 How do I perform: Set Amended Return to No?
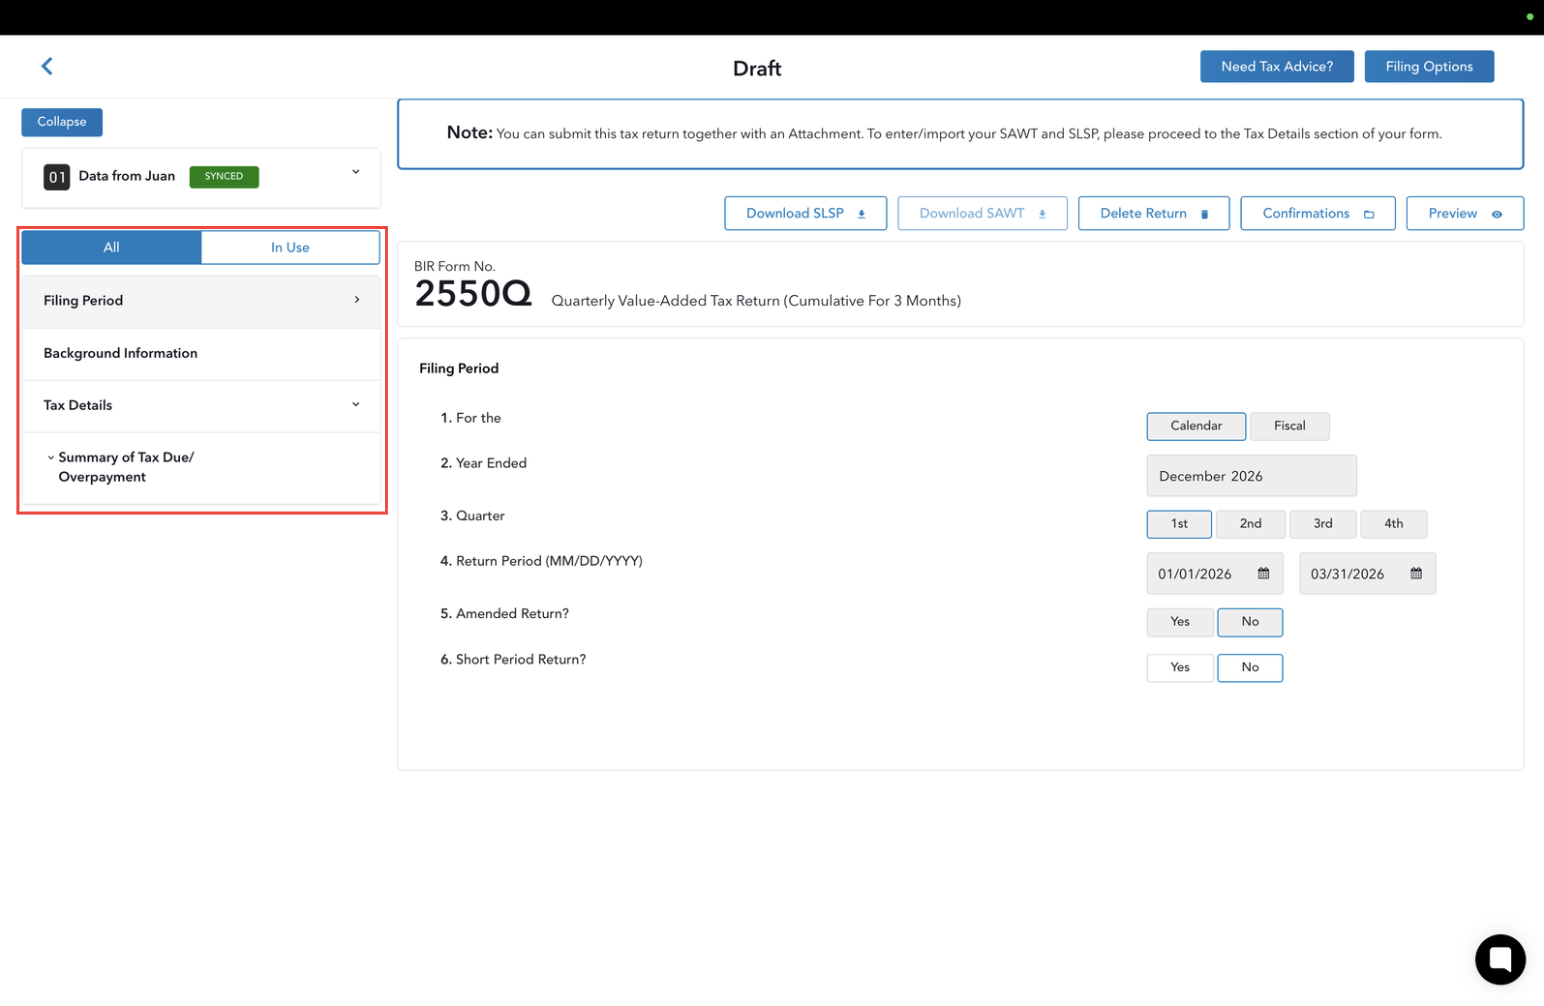tap(1250, 622)
